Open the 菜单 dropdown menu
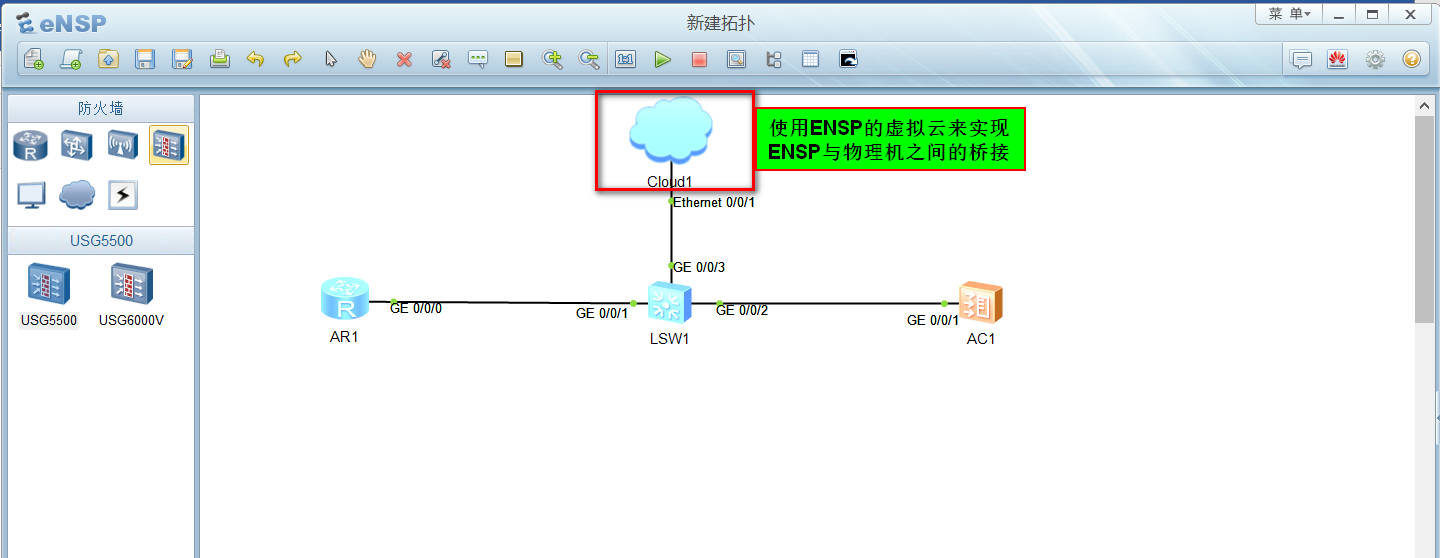1440x558 pixels. click(1289, 14)
